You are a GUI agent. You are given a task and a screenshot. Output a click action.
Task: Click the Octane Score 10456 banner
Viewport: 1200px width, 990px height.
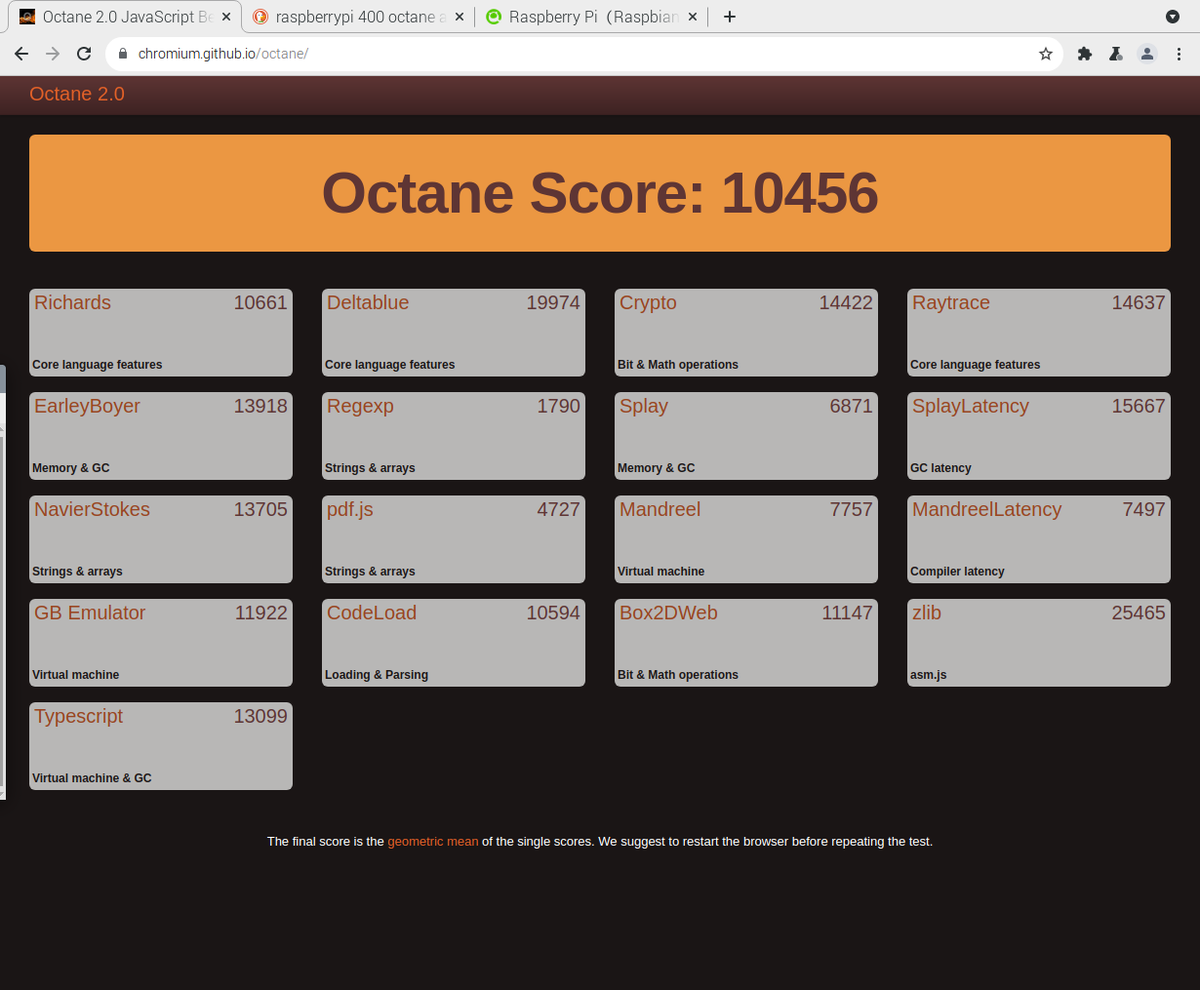click(x=600, y=193)
